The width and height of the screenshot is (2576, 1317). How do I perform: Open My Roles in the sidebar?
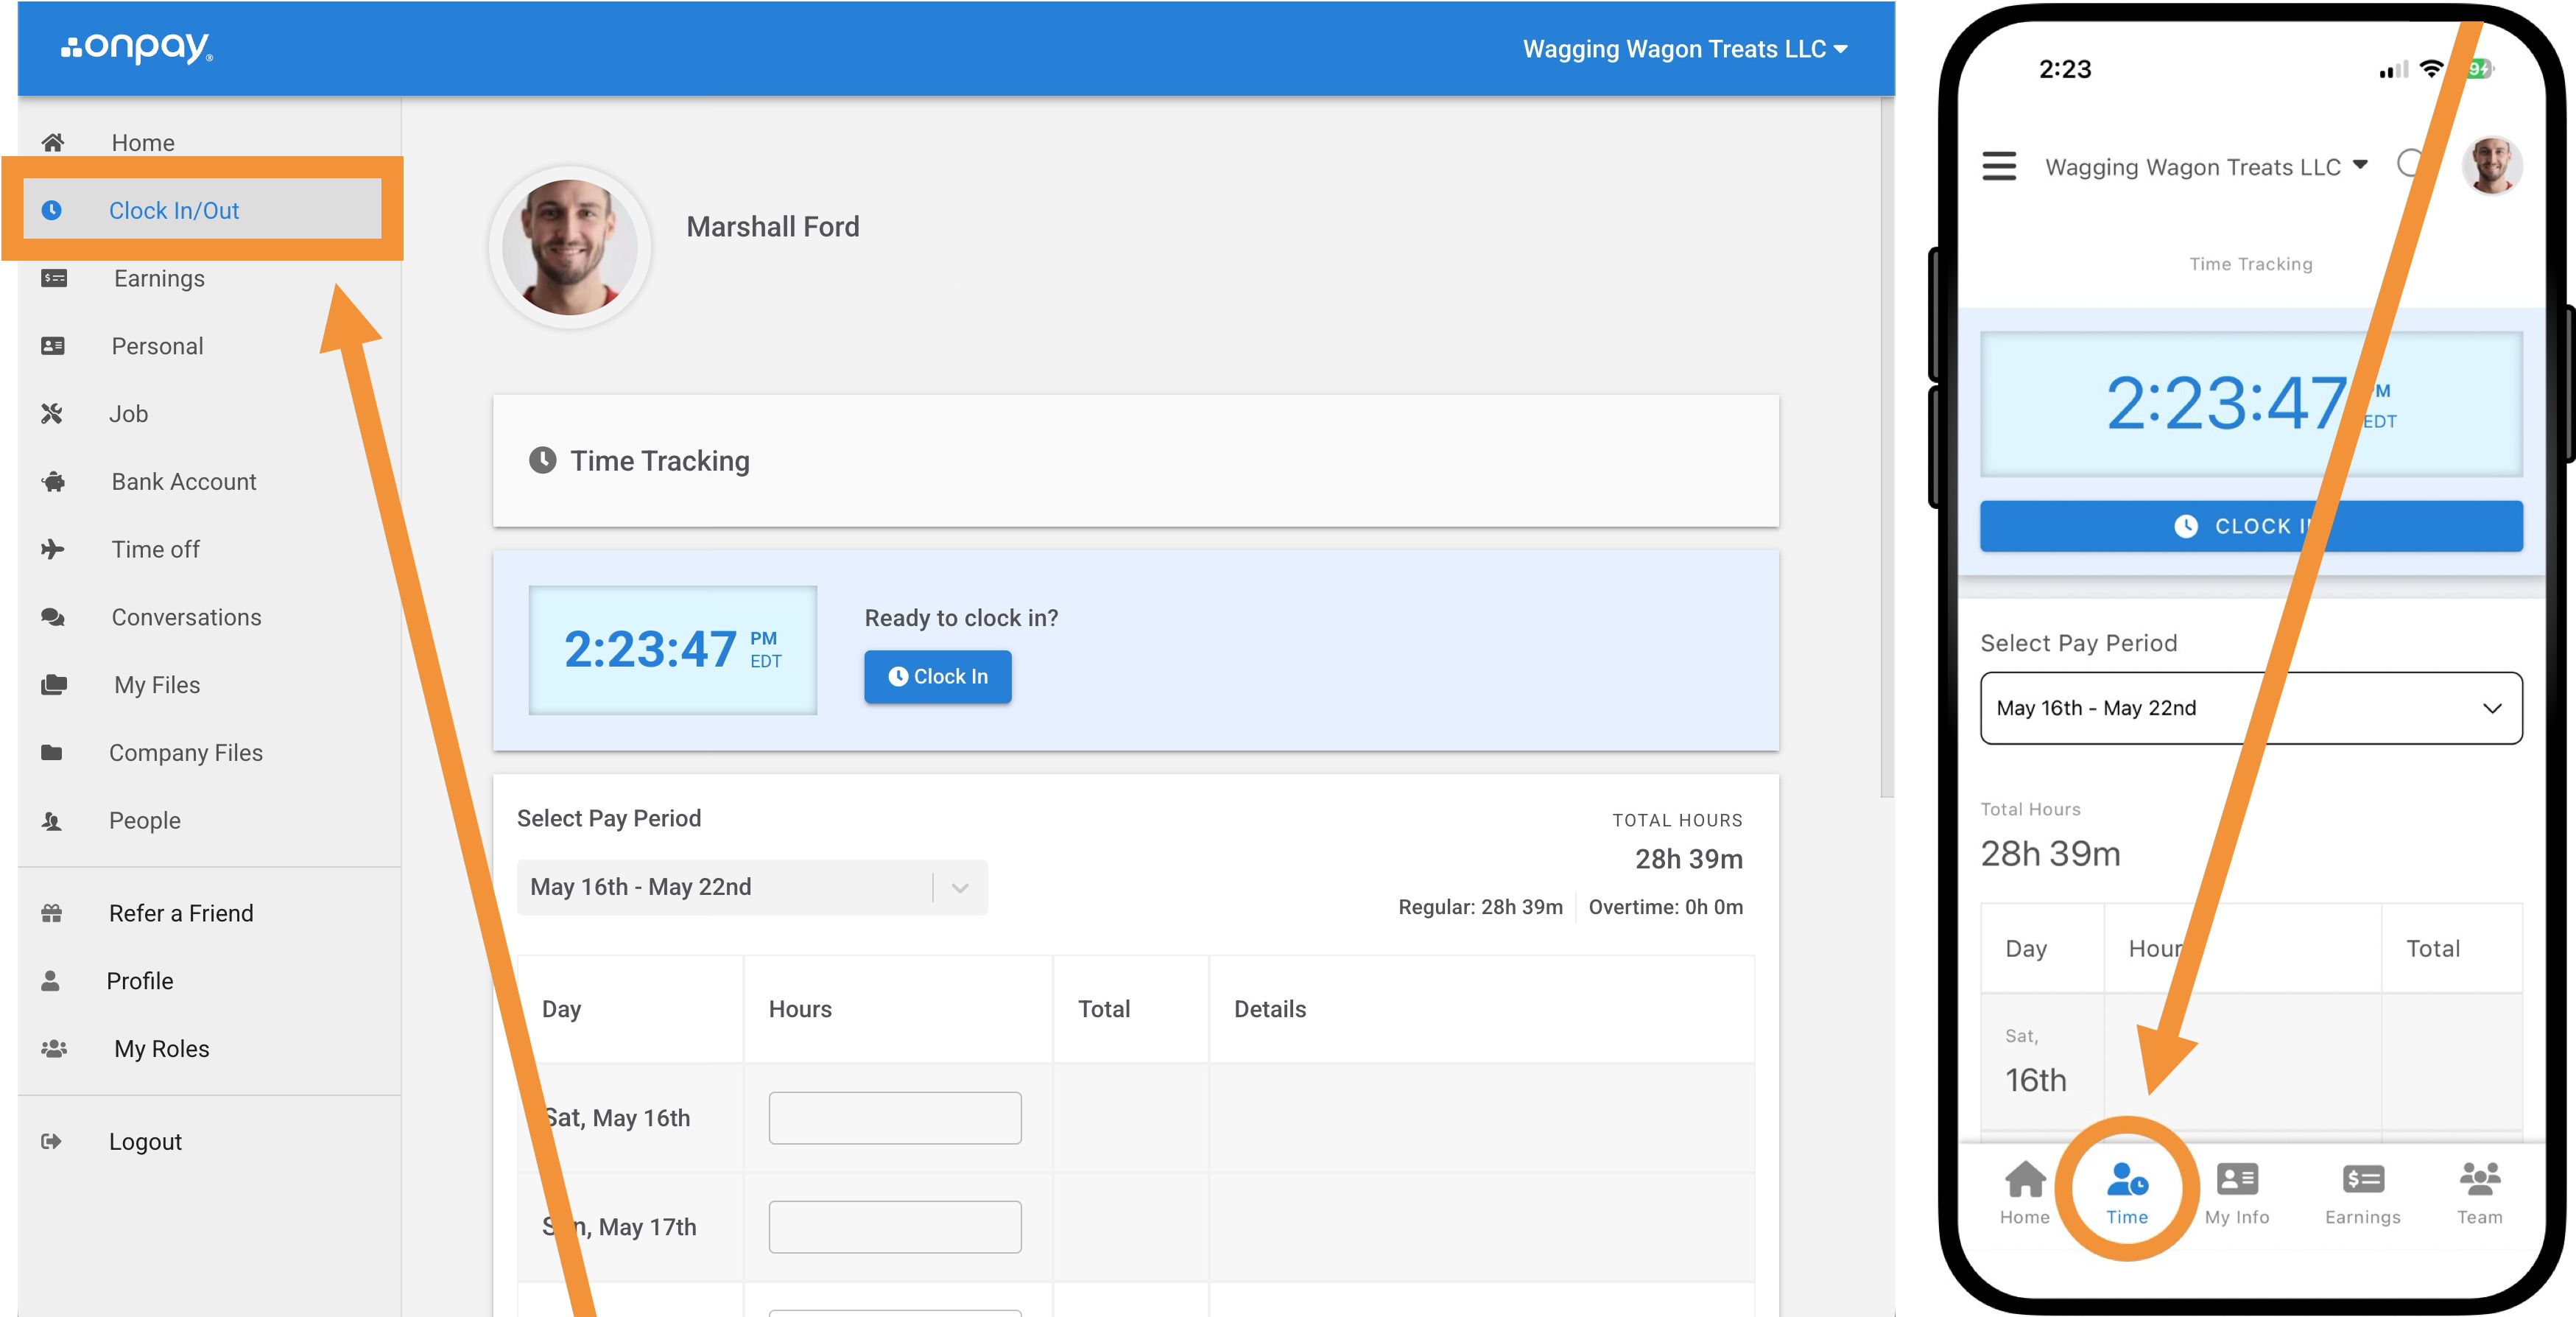click(162, 1049)
